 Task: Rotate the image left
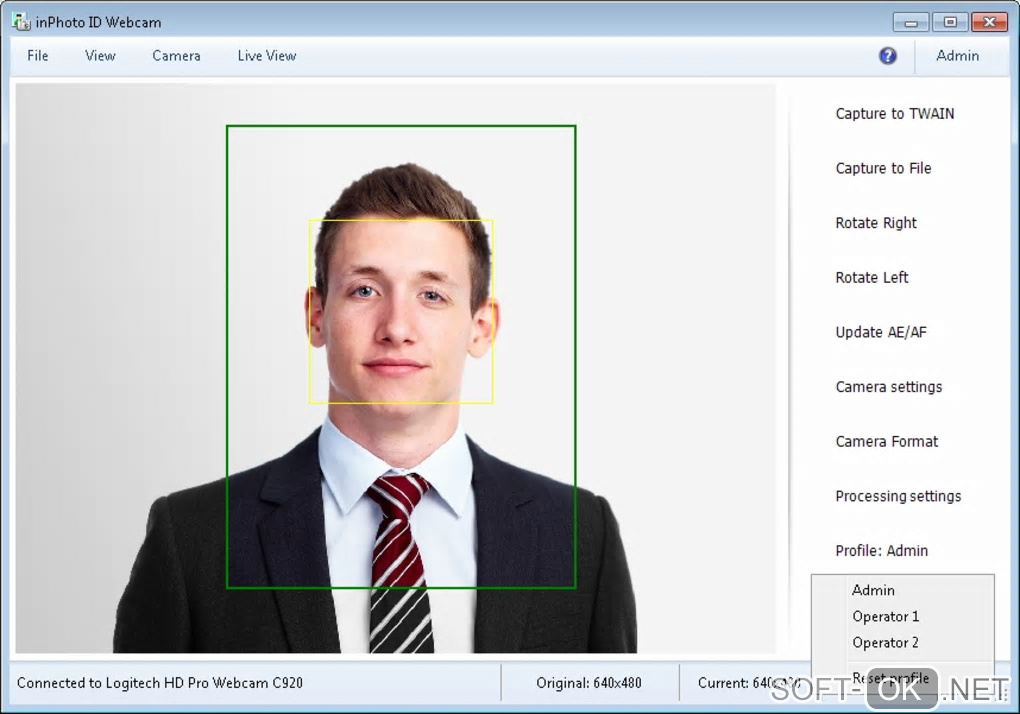872,278
